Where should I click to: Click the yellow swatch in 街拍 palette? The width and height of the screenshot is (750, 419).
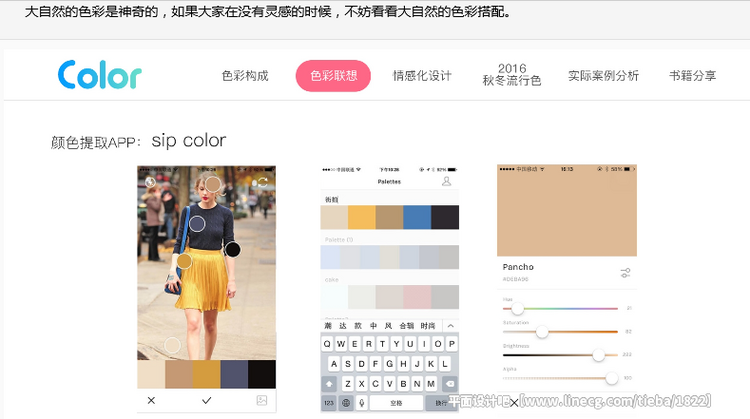pos(362,217)
